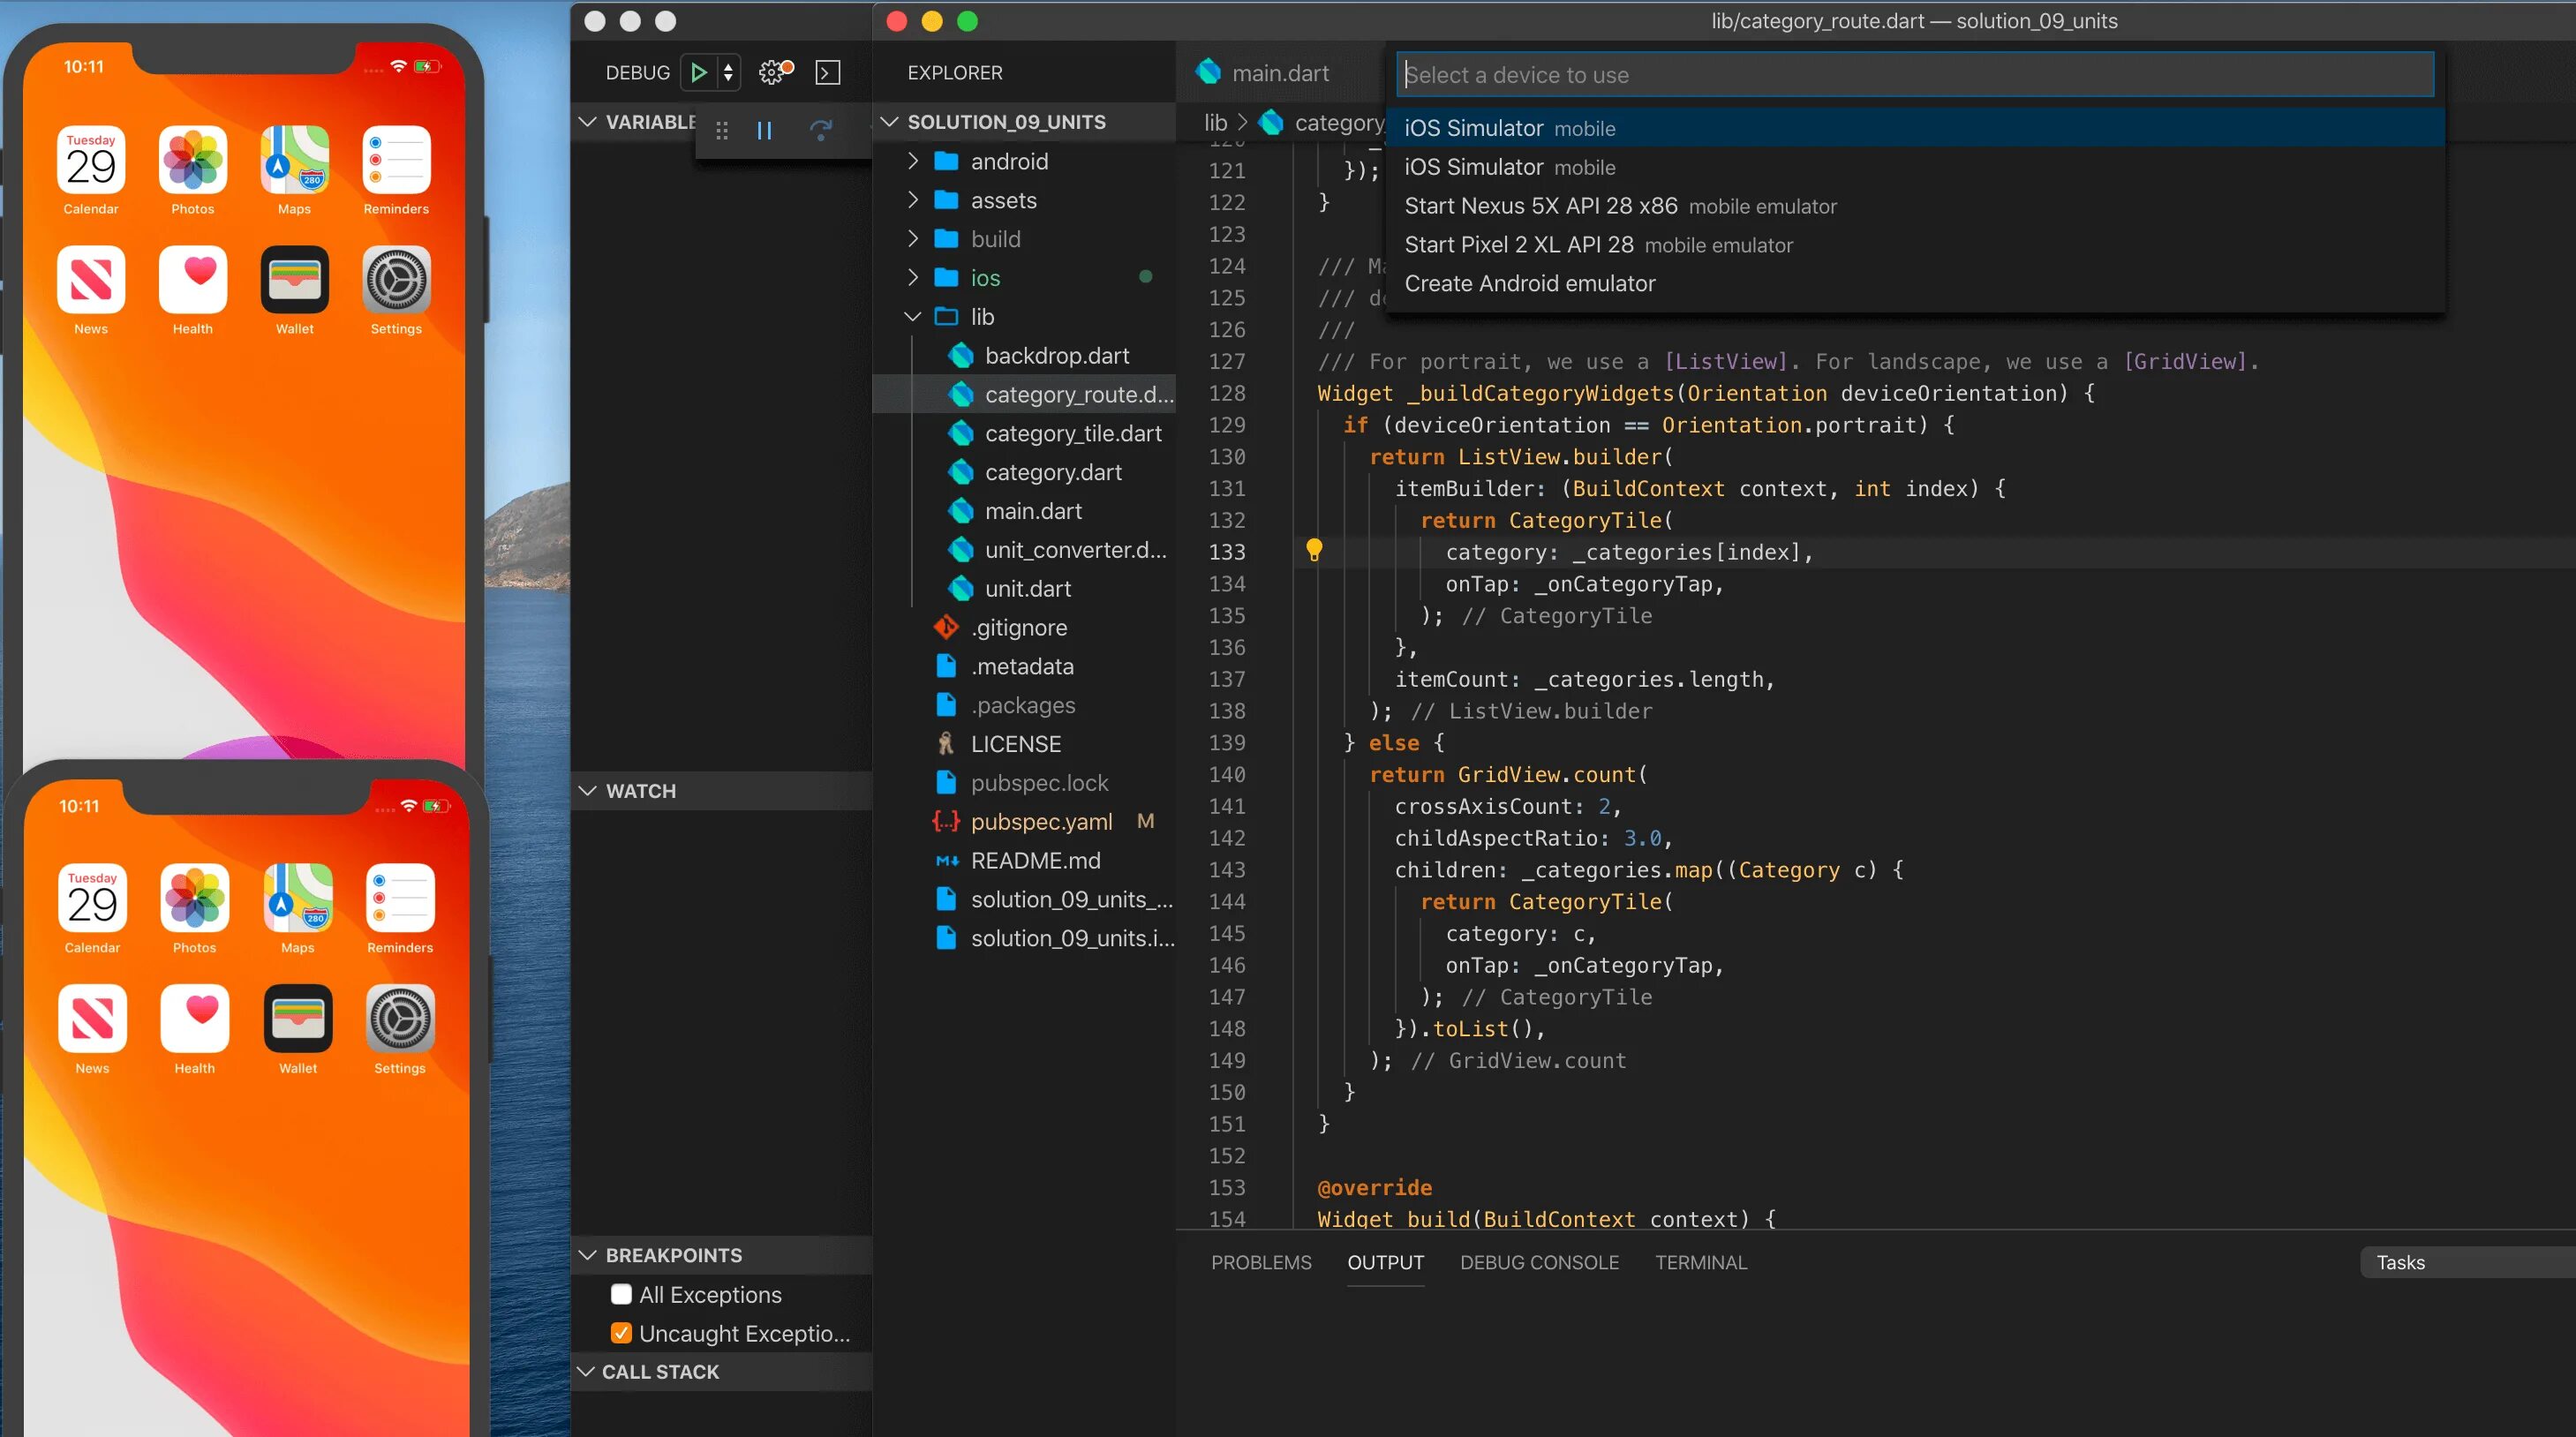Disable Uncaught Exceptions breakpoint checkbox
Image resolution: width=2576 pixels, height=1437 pixels.
point(621,1333)
